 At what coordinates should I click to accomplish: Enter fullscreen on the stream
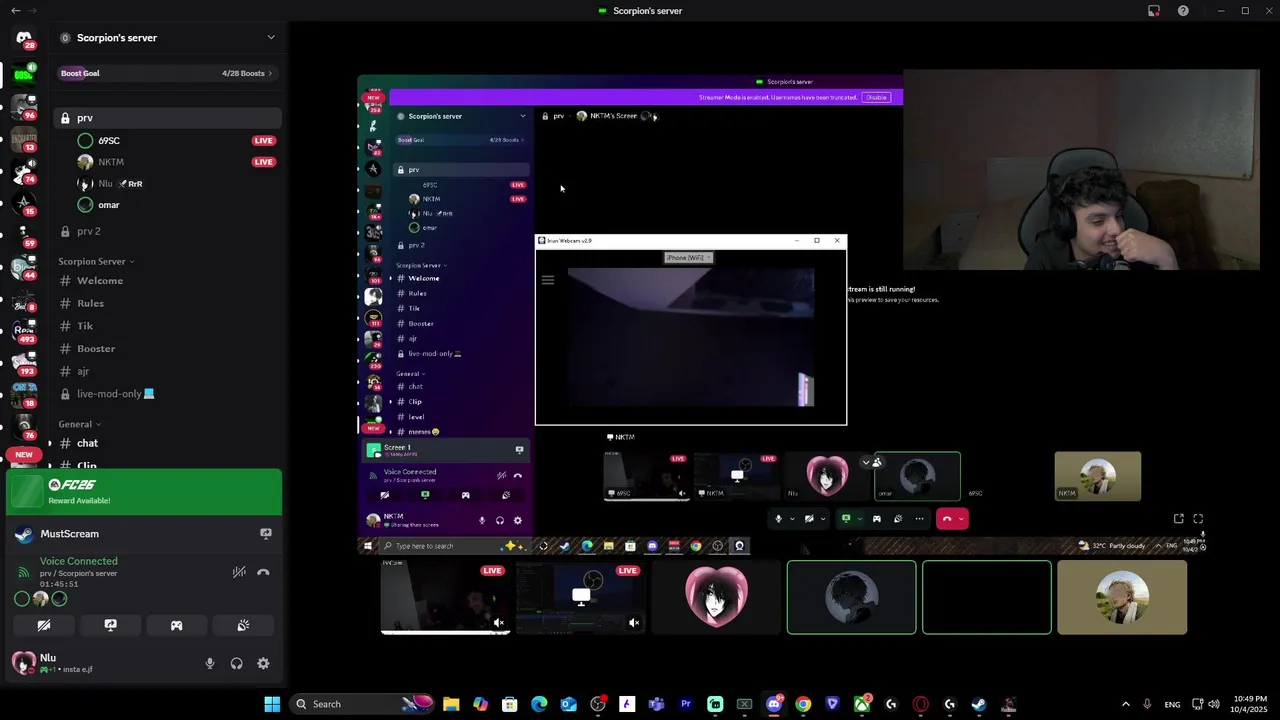click(x=1198, y=519)
